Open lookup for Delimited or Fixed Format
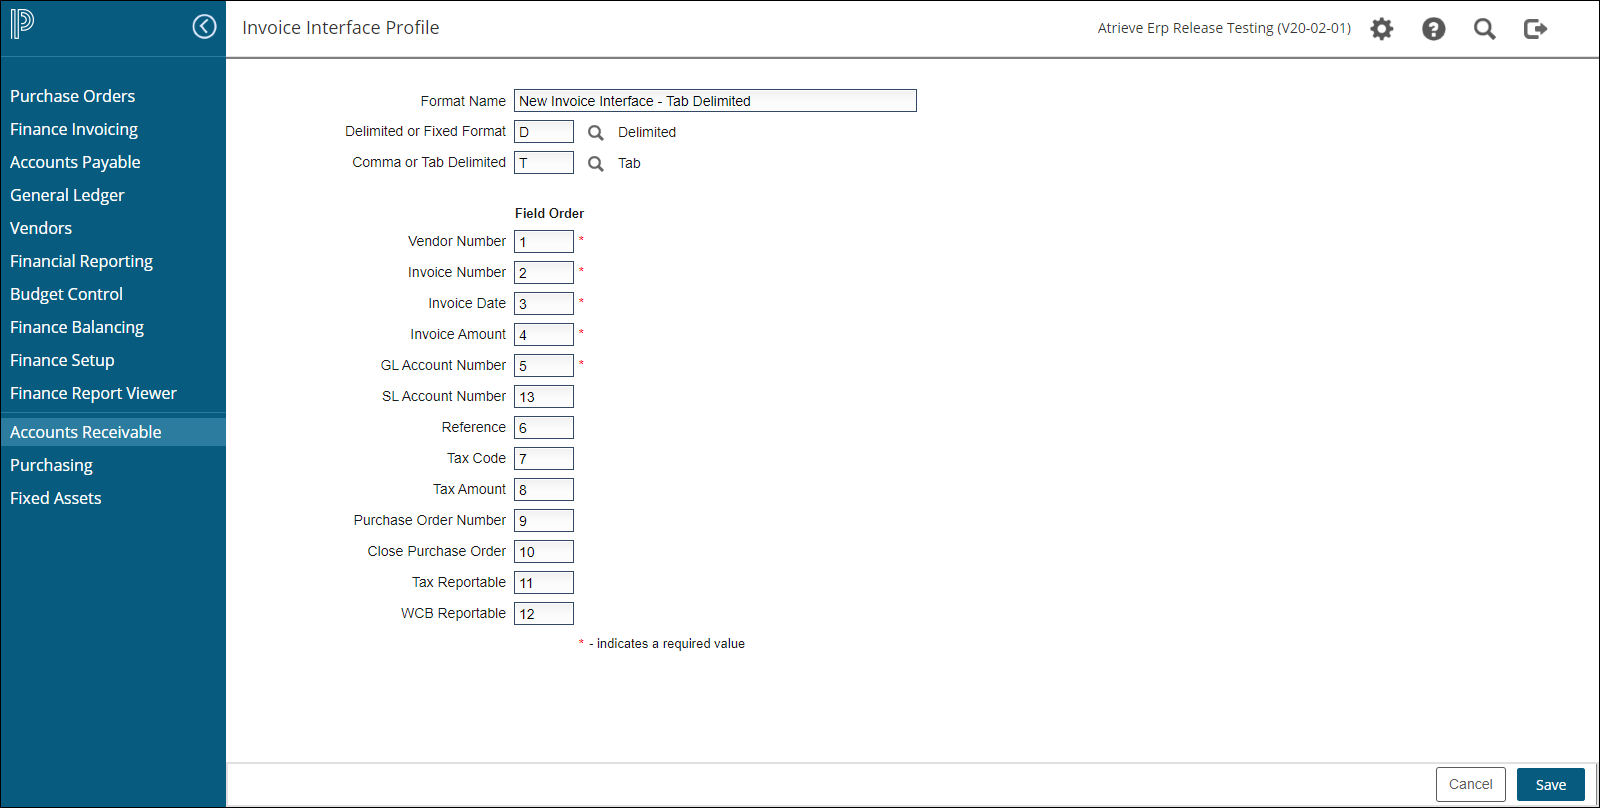The width and height of the screenshot is (1600, 808). tap(595, 132)
